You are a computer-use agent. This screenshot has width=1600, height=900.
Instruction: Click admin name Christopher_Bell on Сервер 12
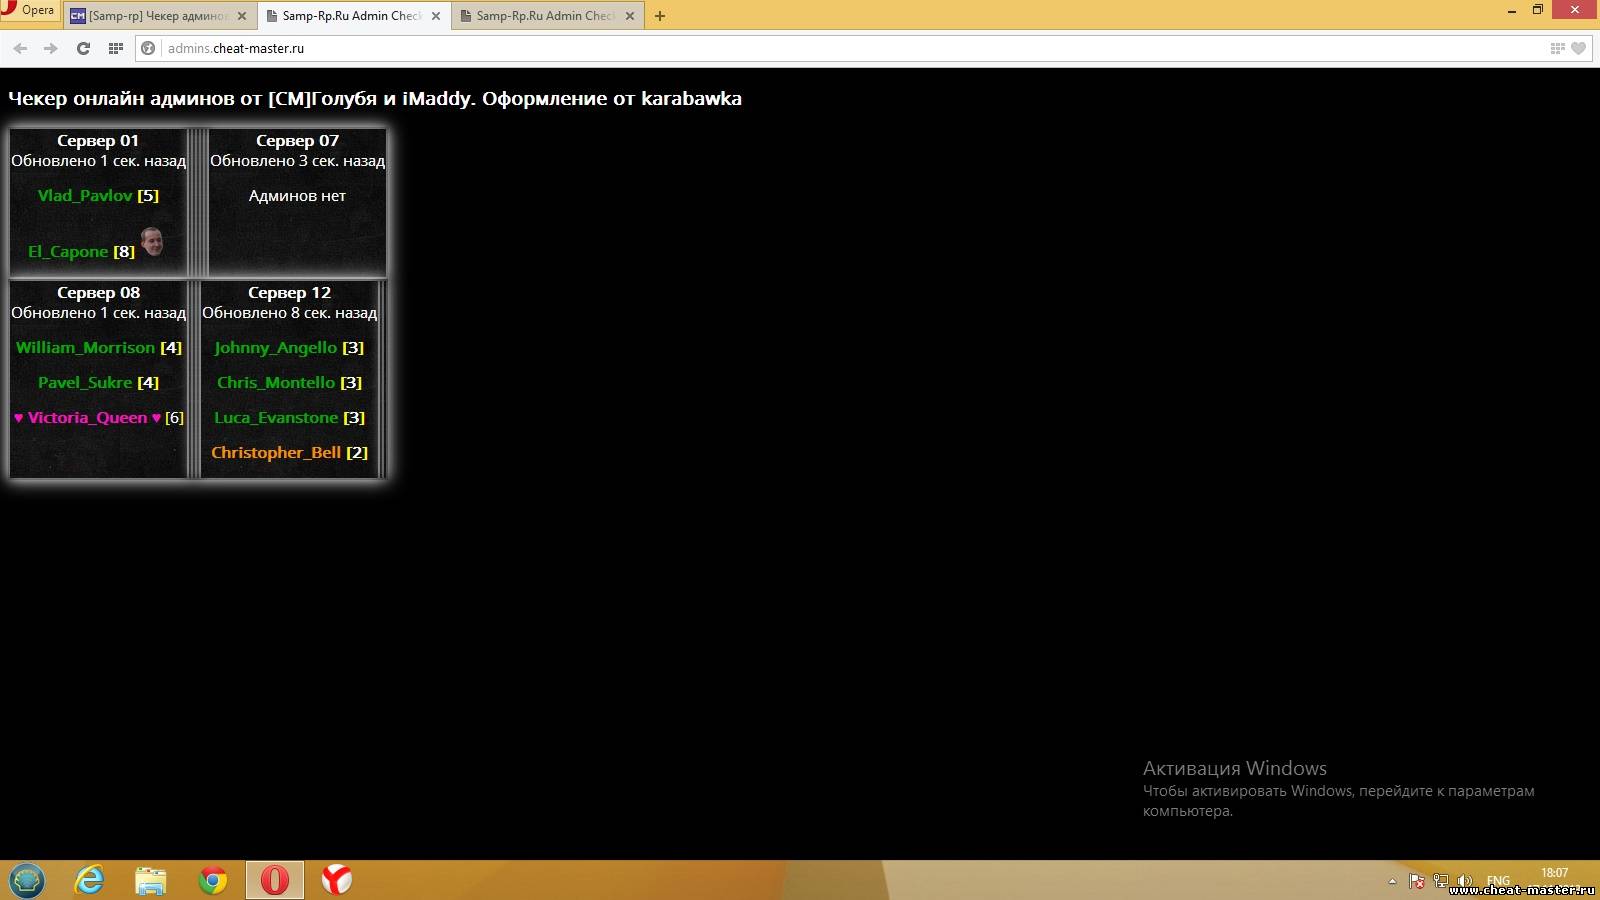276,453
